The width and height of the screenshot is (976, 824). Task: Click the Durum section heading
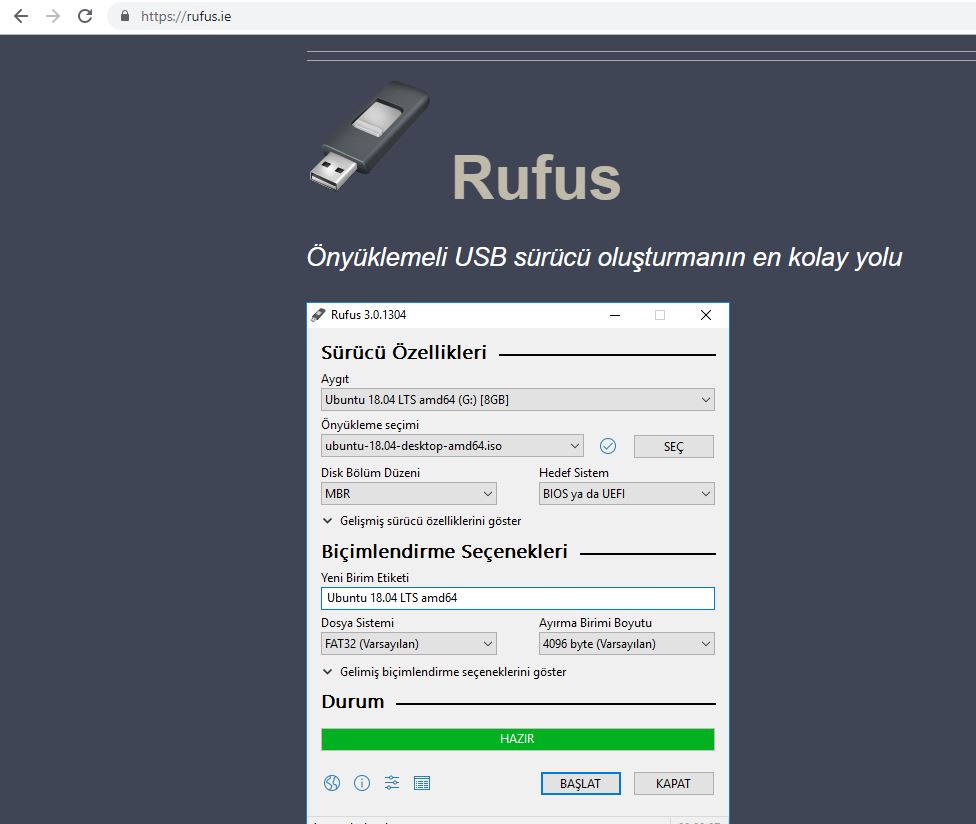[x=352, y=702]
